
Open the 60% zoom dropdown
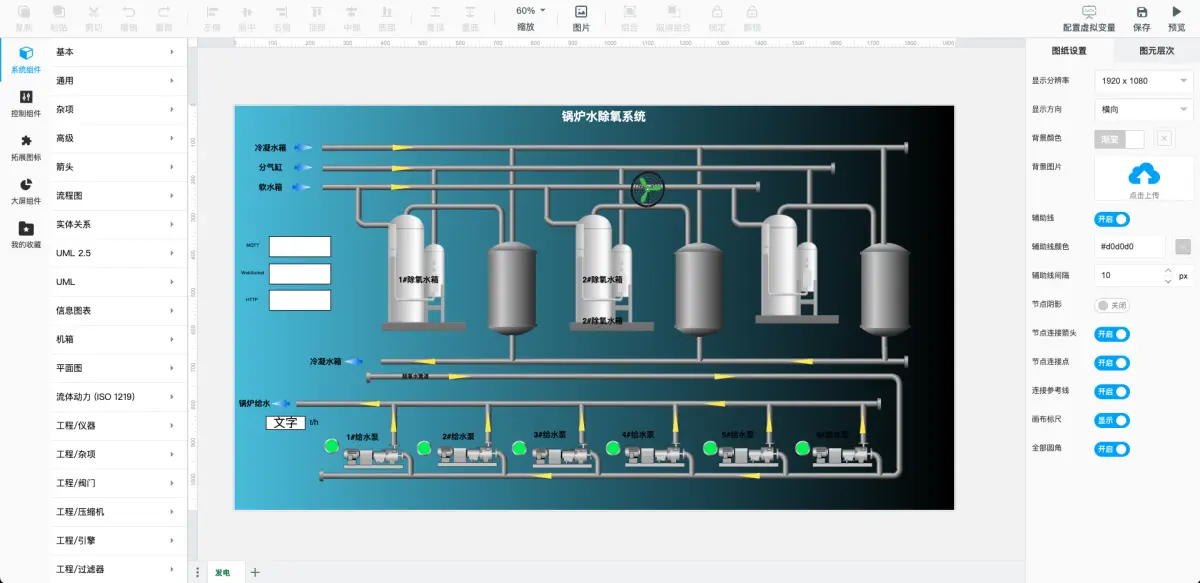pyautogui.click(x=529, y=11)
